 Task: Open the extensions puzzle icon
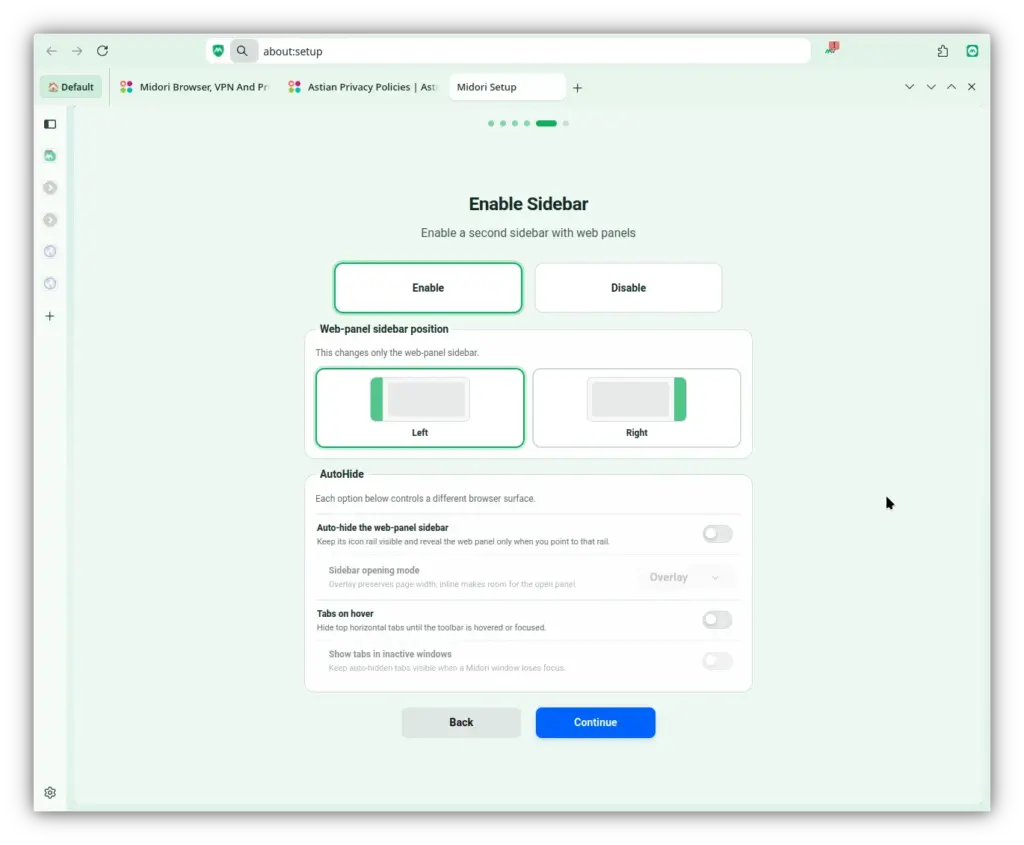click(942, 51)
